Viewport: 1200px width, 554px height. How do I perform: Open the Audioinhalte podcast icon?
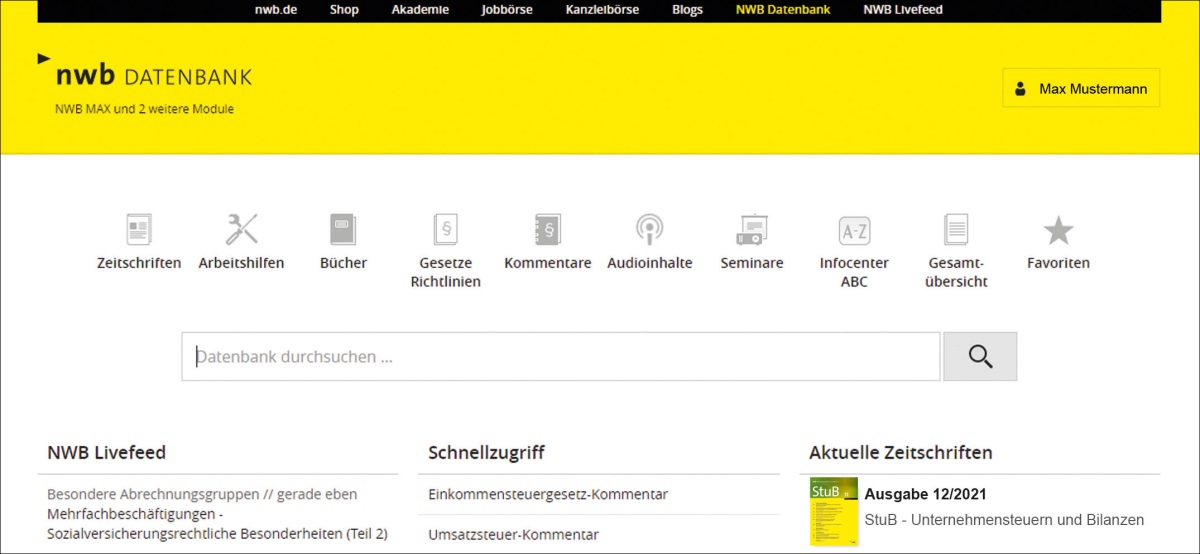click(x=649, y=230)
